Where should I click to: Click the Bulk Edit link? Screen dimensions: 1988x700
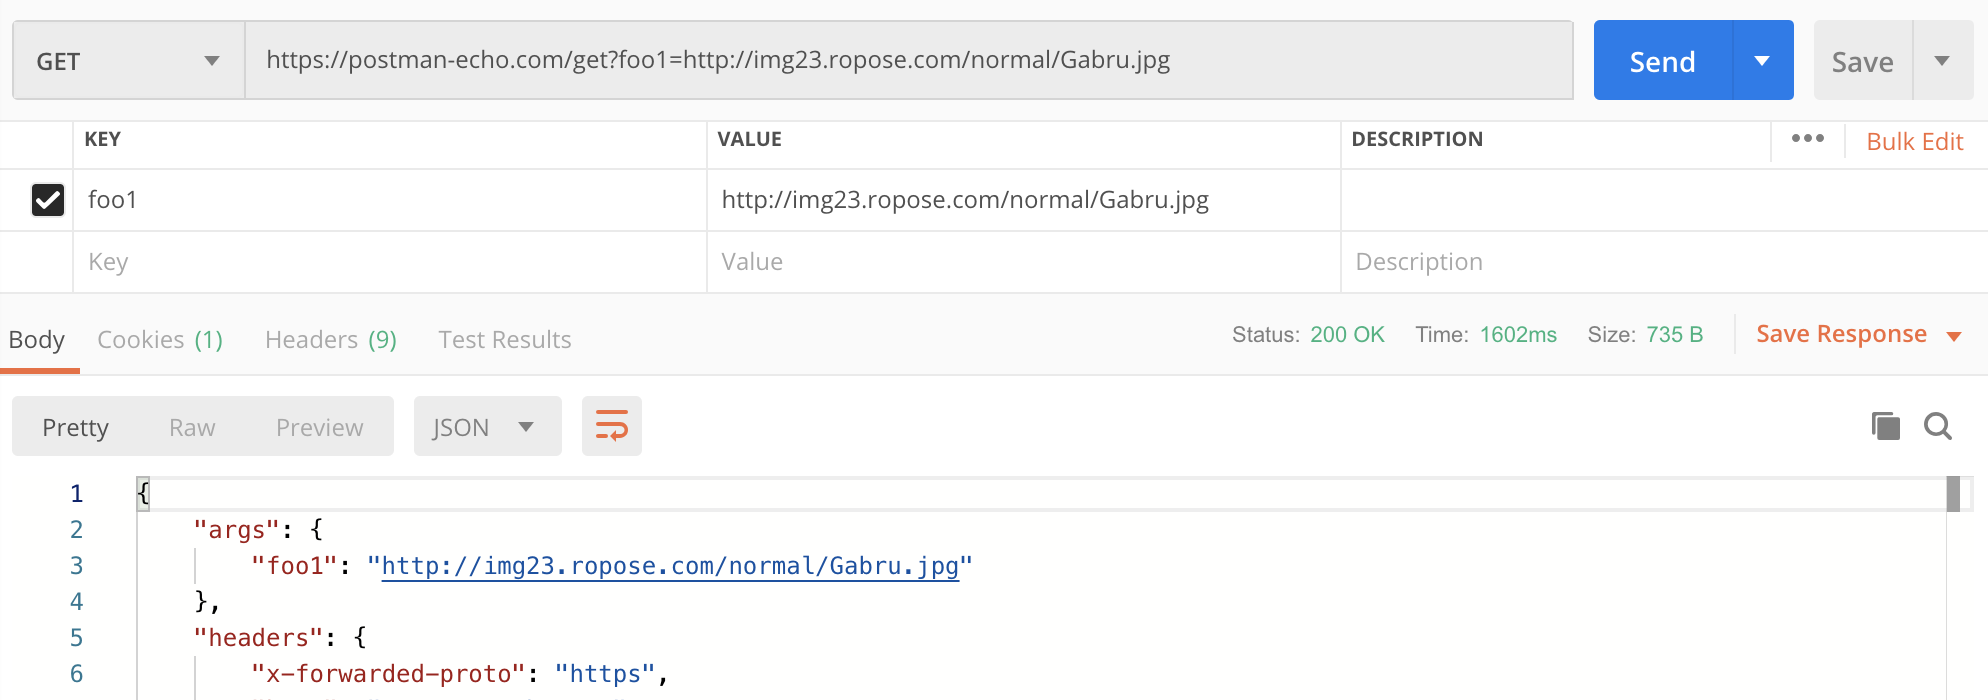pos(1915,142)
